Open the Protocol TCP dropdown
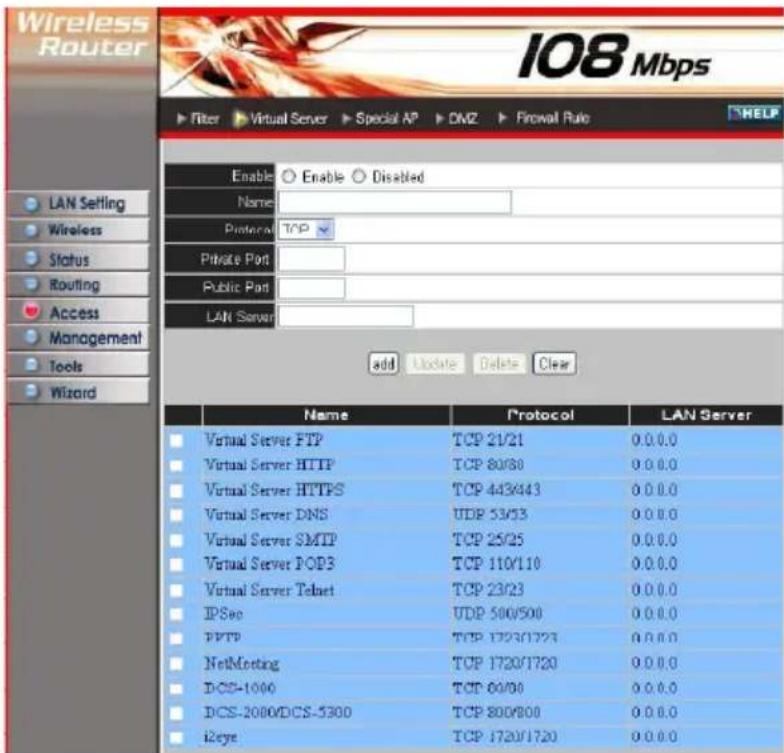 coord(306,230)
